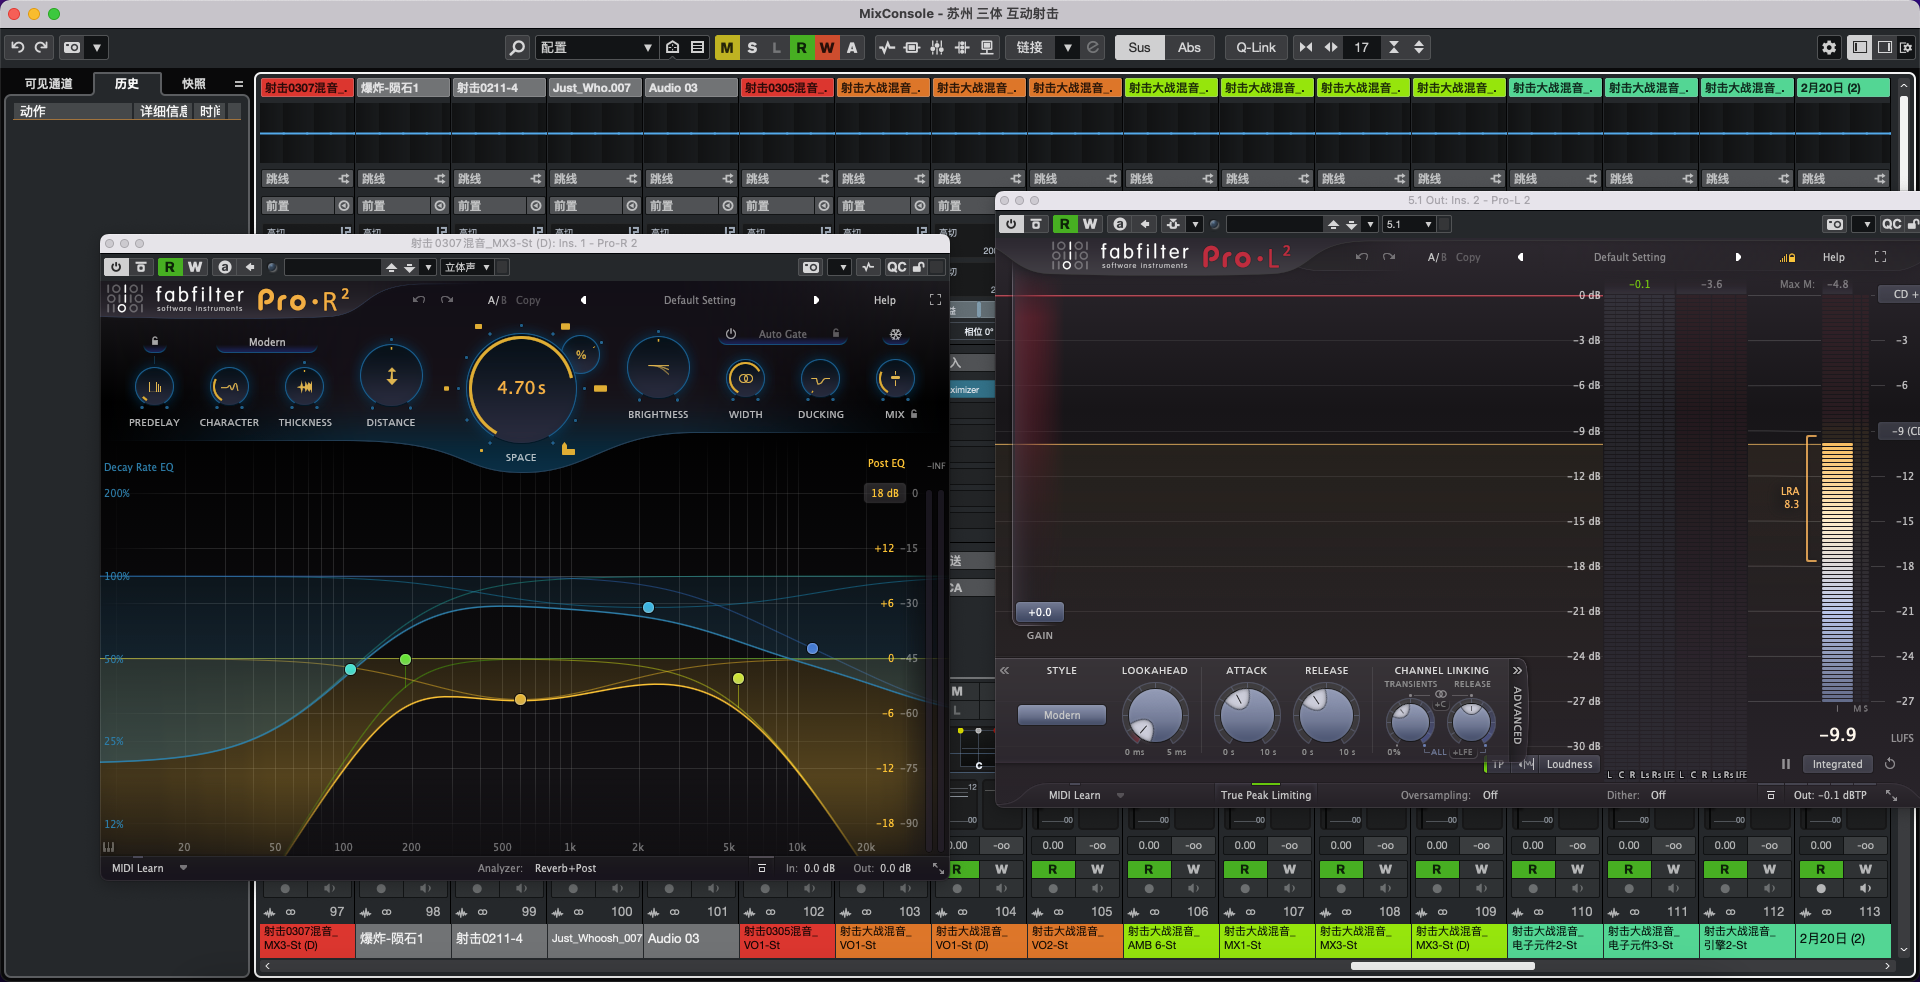Click the search channels magnifier icon

[x=517, y=47]
